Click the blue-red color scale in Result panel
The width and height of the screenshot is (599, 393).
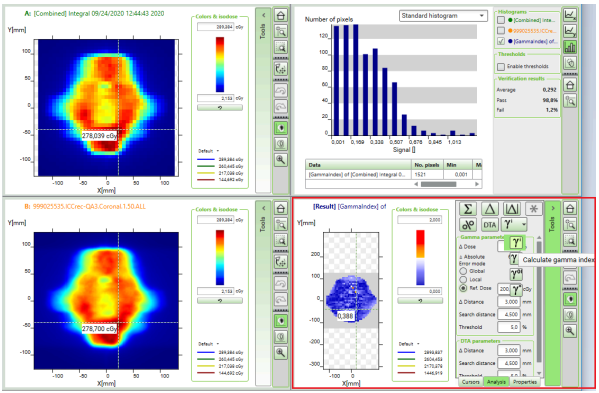point(420,257)
